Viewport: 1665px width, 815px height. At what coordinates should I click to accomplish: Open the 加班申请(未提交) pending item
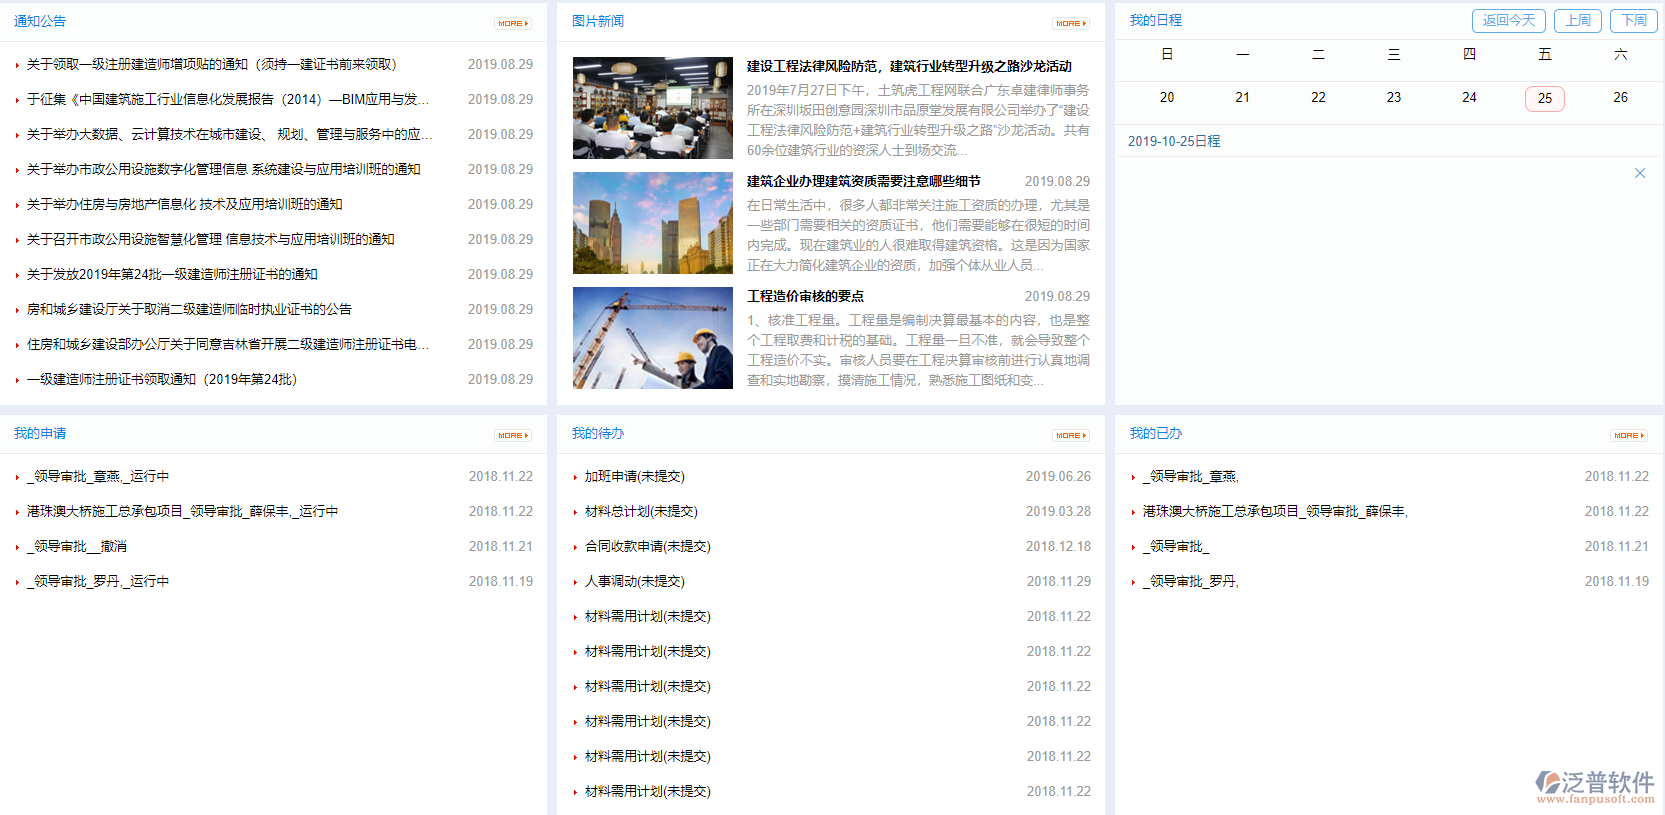click(634, 476)
